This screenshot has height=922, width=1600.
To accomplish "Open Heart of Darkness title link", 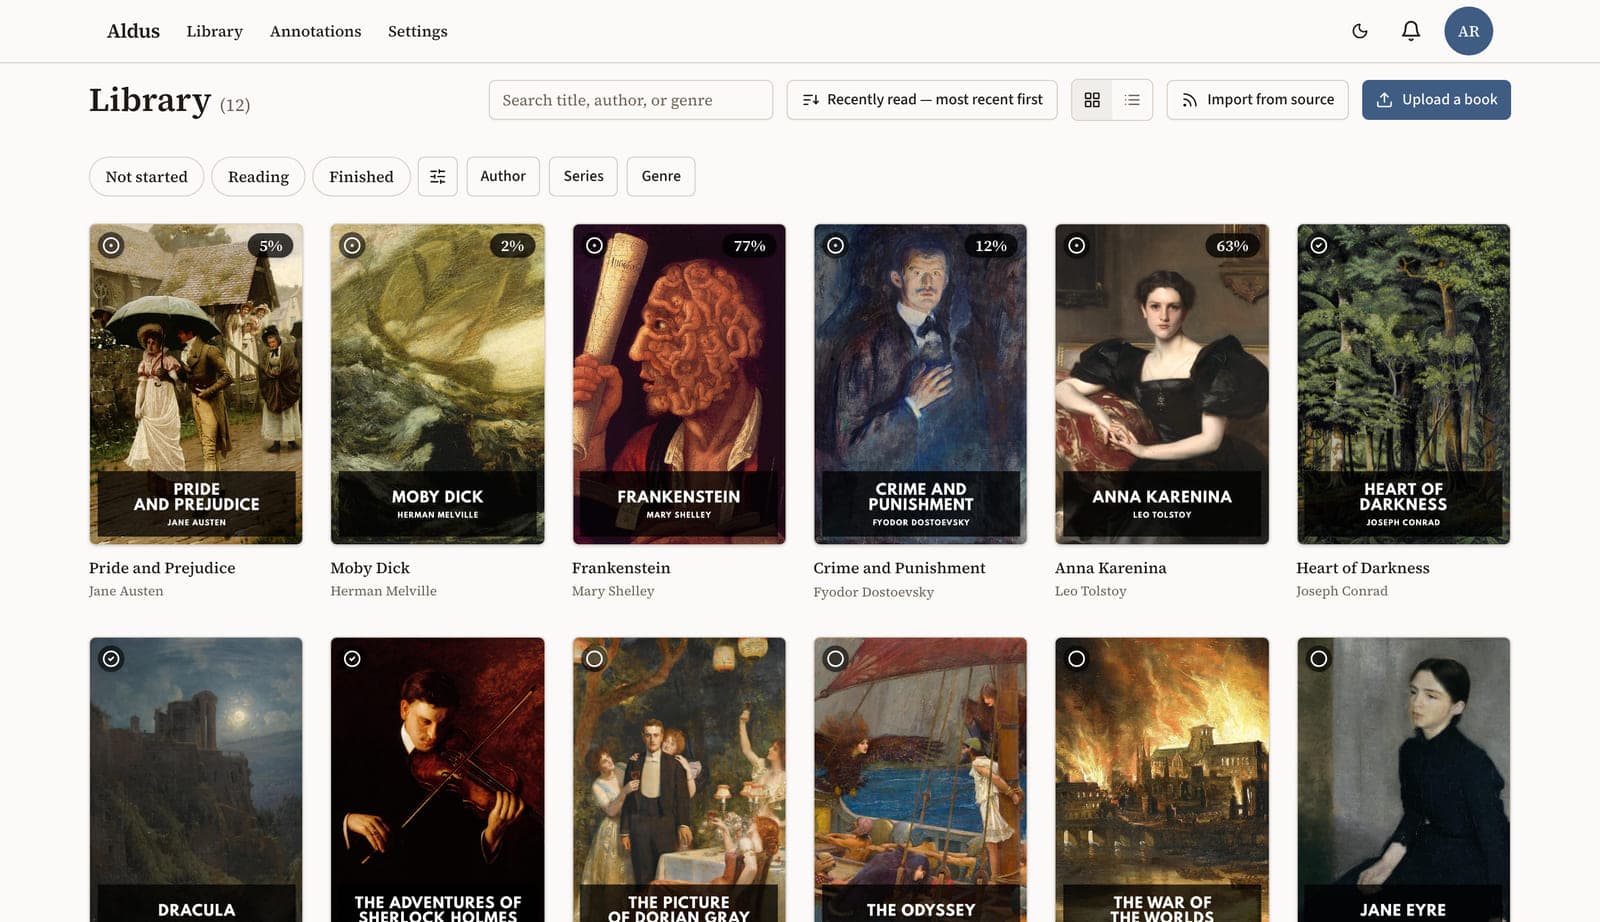I will [1363, 568].
